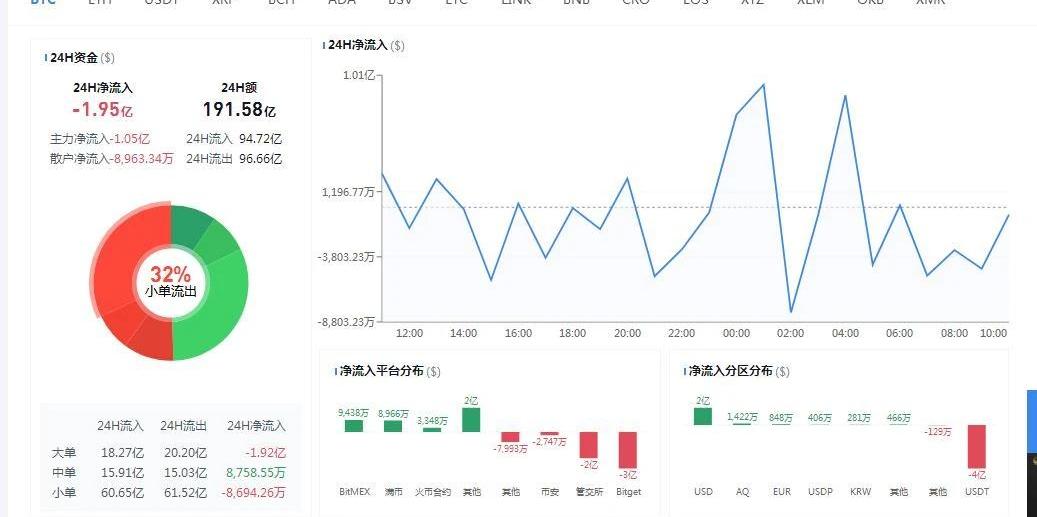Click the highest peak of the net inflow line
The width and height of the screenshot is (1037, 517).
click(x=764, y=85)
